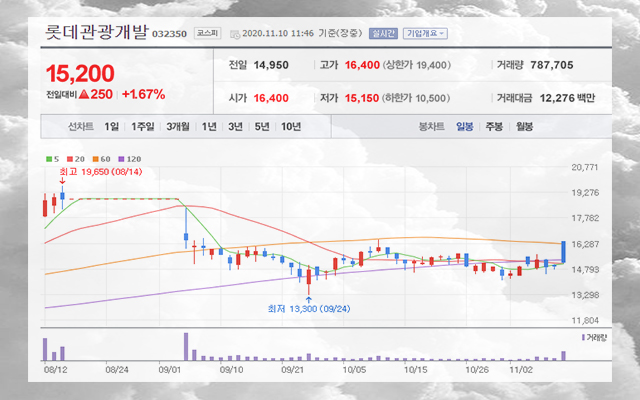Click the 코스피 market label

coord(207,33)
